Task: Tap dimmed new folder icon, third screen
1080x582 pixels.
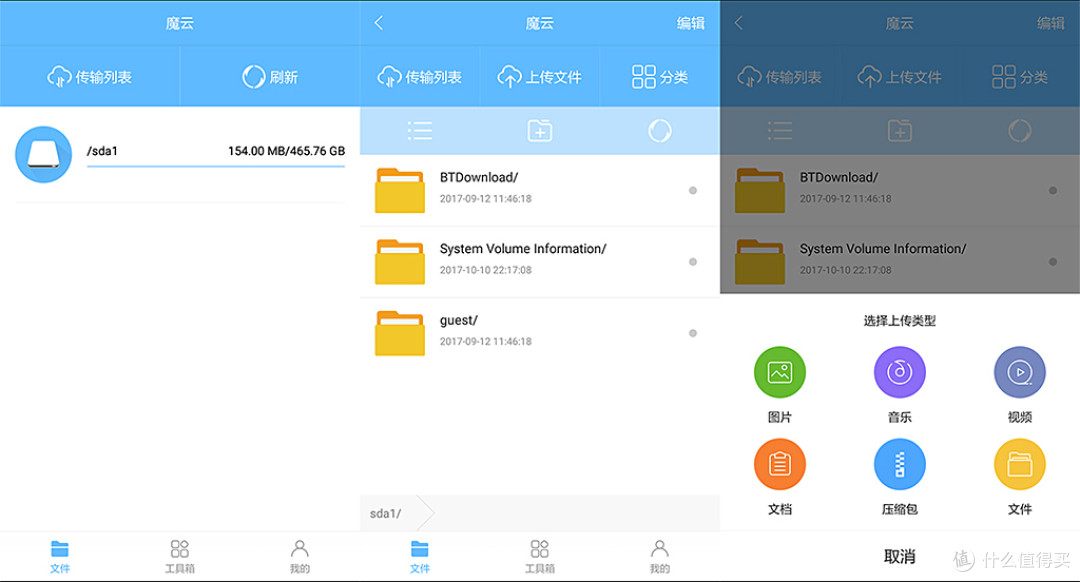Action: pyautogui.click(x=900, y=130)
